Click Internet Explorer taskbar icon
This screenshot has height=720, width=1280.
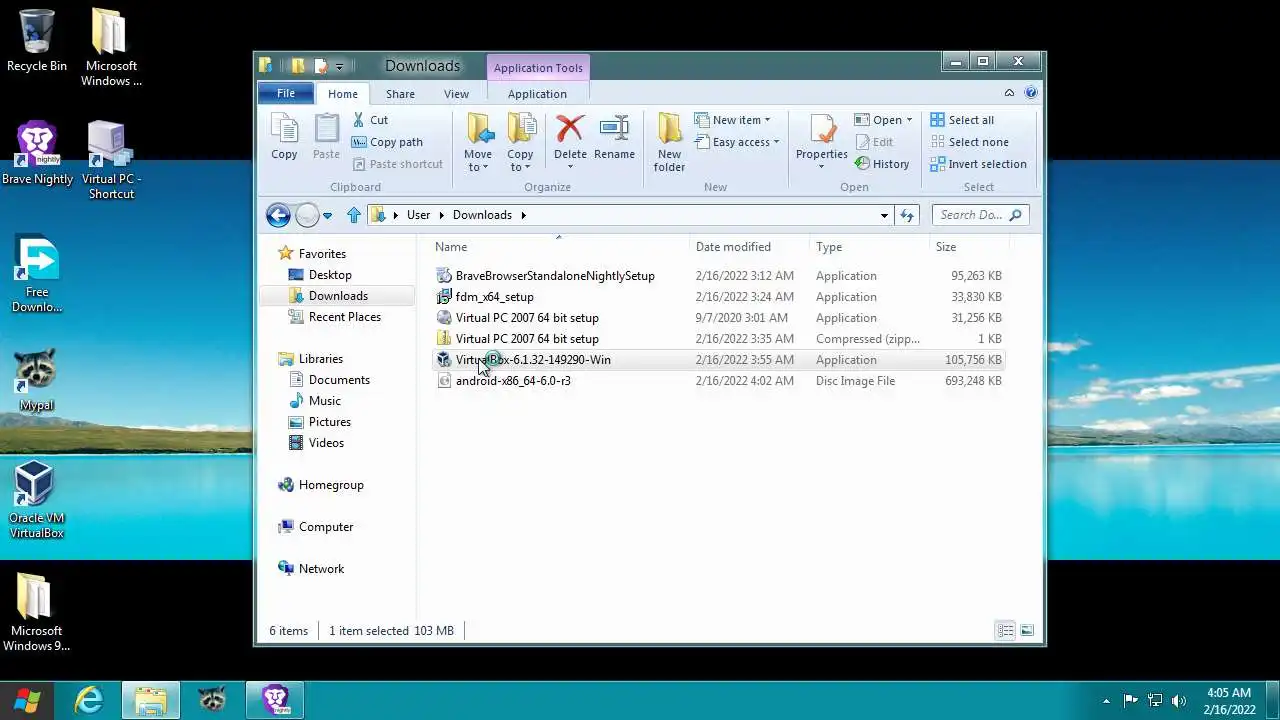click(89, 700)
